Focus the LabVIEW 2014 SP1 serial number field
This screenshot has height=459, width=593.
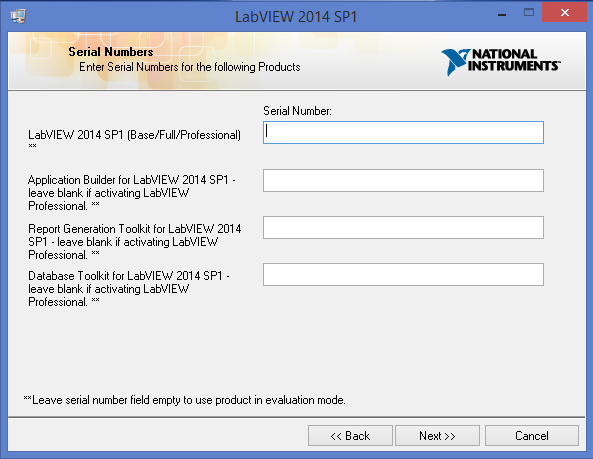tap(403, 132)
